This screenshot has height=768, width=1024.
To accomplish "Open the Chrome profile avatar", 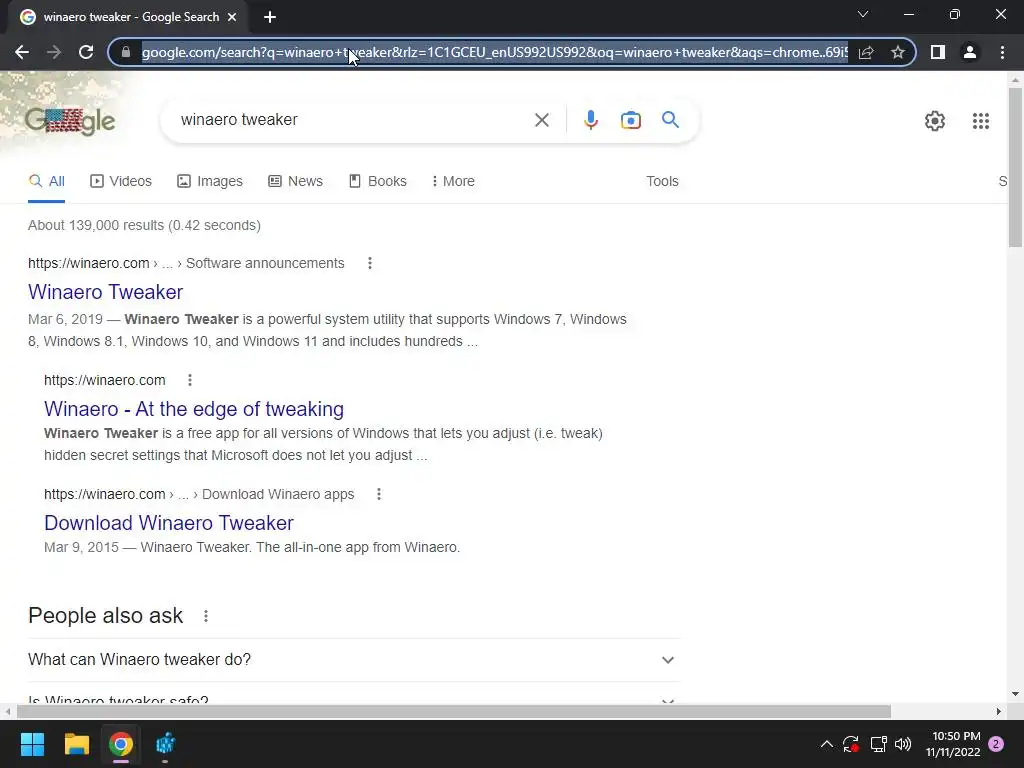I will click(x=970, y=52).
